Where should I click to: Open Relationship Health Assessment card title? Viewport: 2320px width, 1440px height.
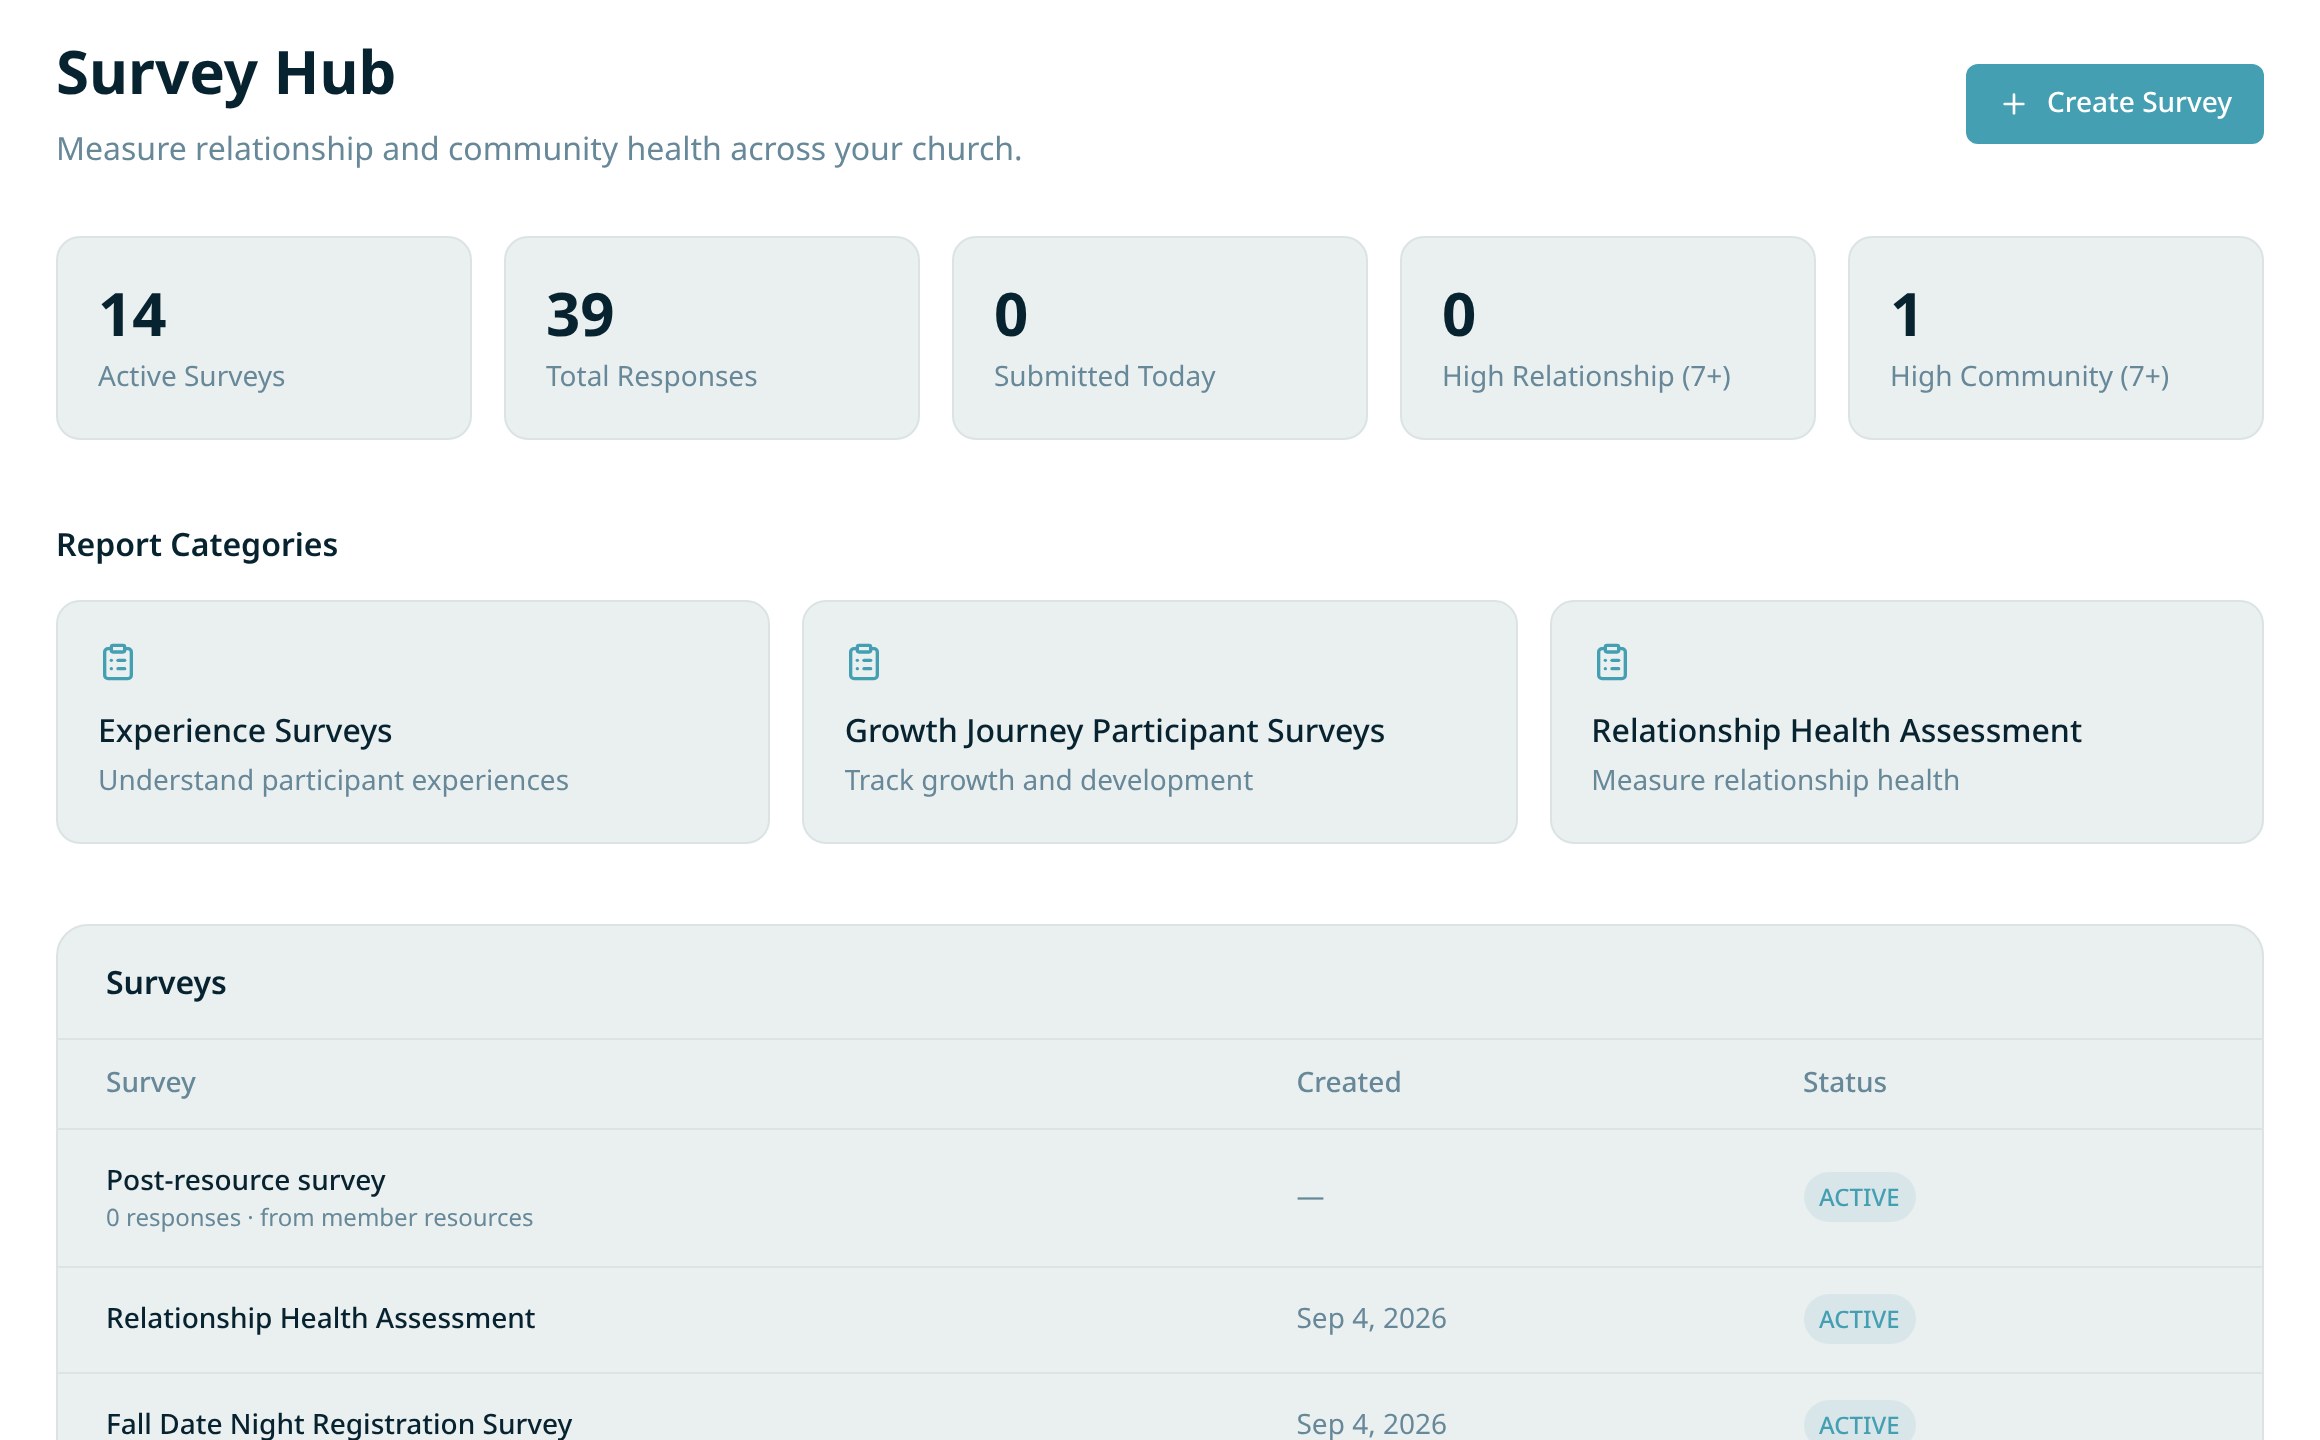tap(1836, 731)
